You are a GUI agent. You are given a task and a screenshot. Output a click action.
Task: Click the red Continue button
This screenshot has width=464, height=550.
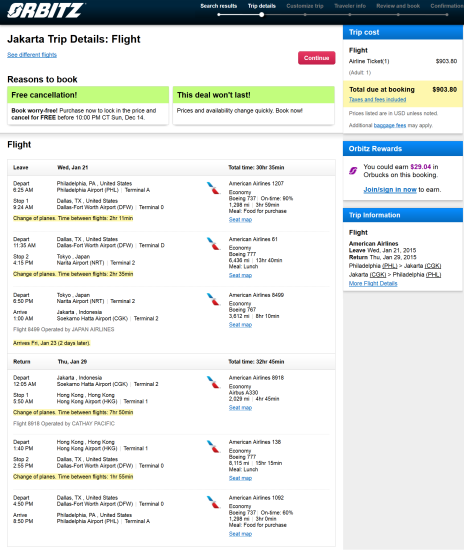click(316, 58)
